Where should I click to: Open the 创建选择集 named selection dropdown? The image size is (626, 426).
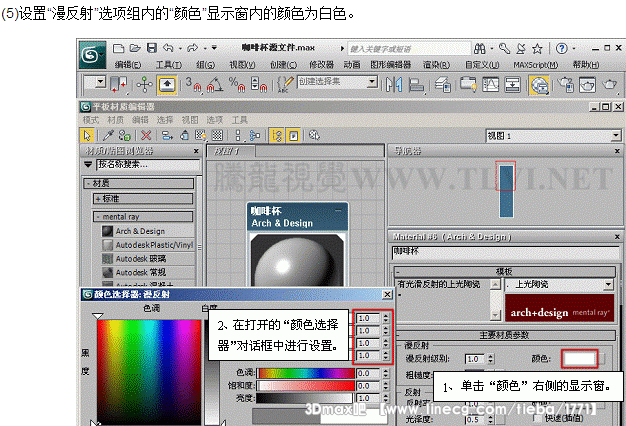pyautogui.click(x=372, y=82)
